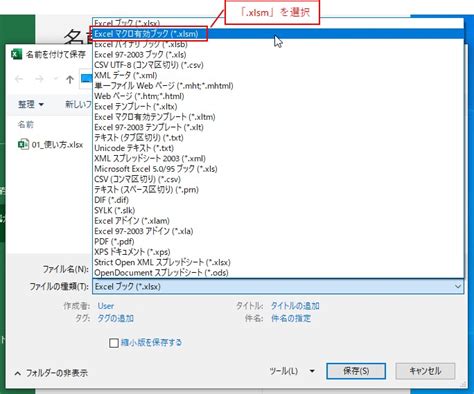
Task: Choose Excel バイナリ ブック (*.xlsb) option
Action: pyautogui.click(x=278, y=44)
